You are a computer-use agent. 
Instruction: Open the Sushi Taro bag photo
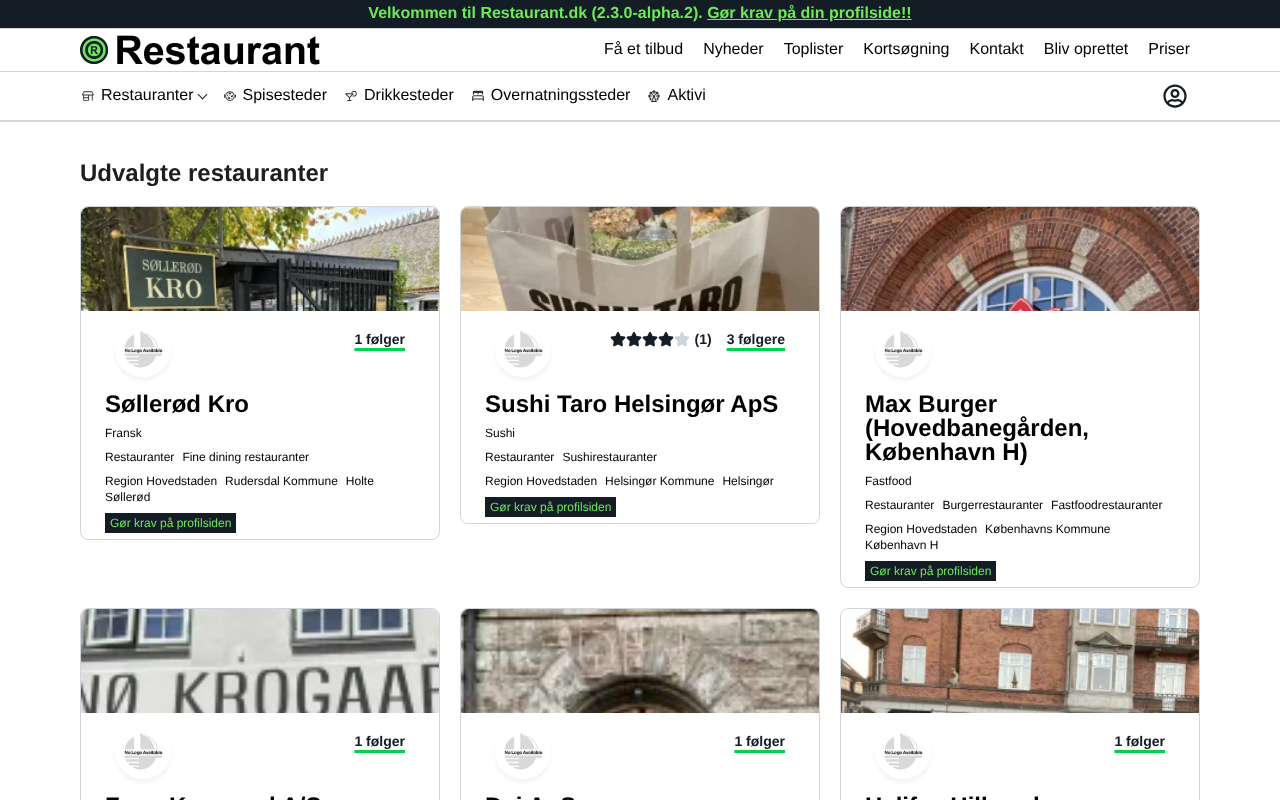click(x=640, y=259)
